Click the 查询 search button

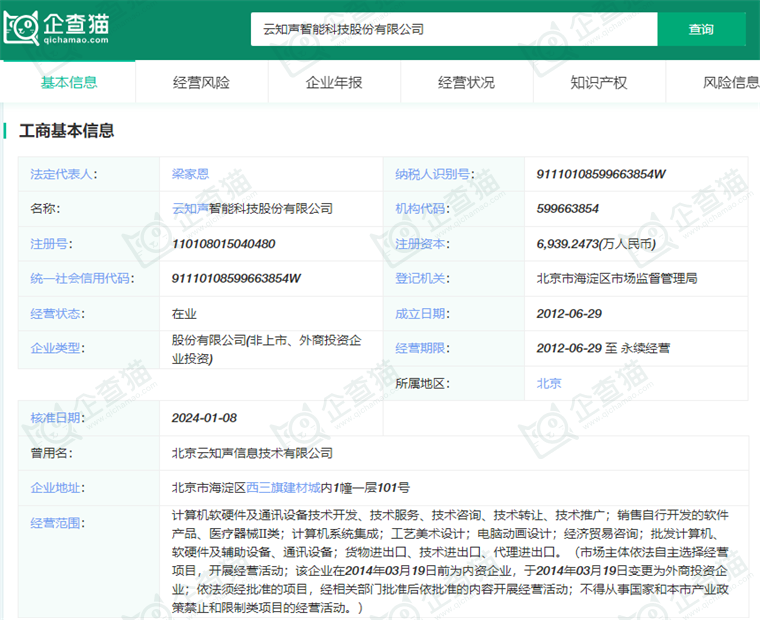coord(701,30)
